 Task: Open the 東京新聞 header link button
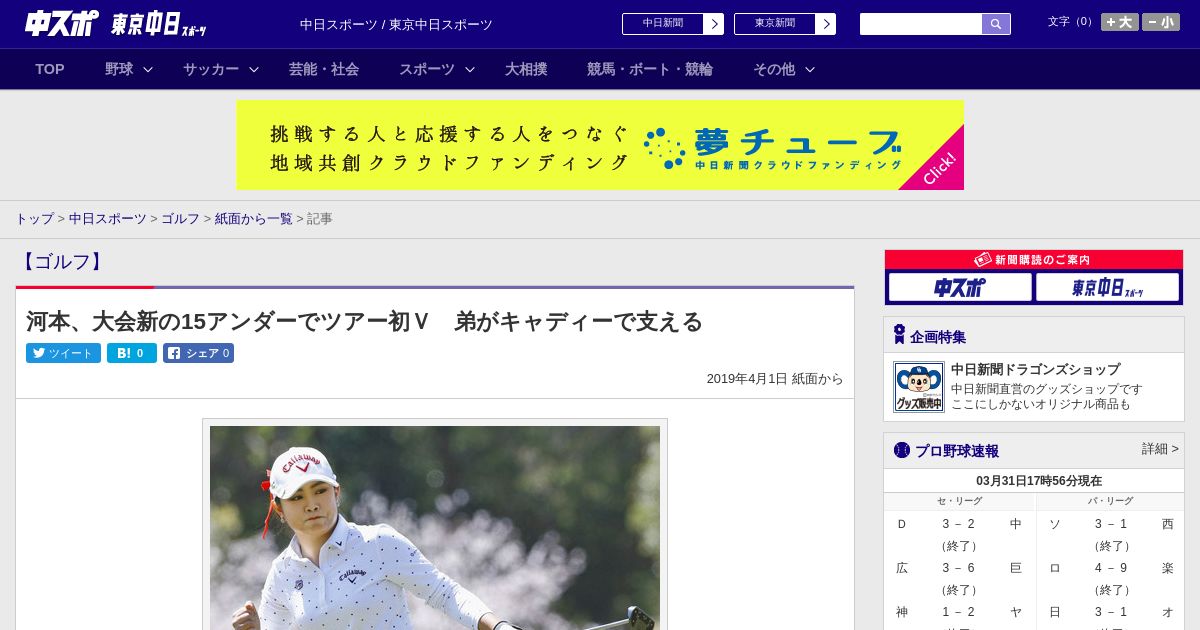775,24
